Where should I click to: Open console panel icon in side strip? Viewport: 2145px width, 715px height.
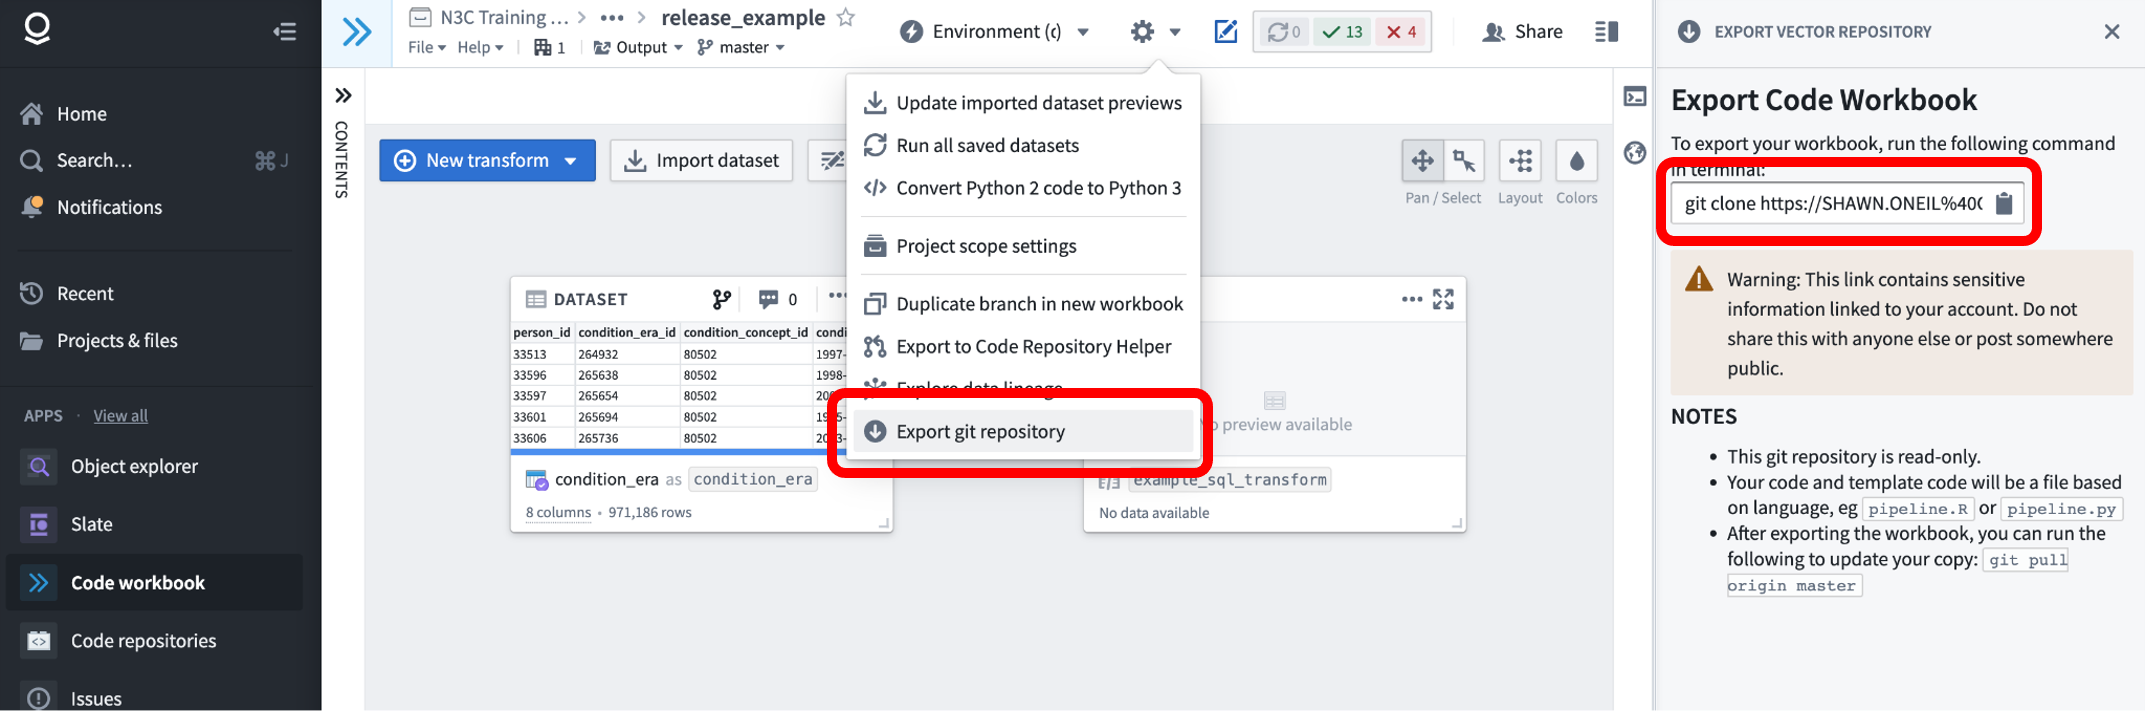coord(1635,97)
